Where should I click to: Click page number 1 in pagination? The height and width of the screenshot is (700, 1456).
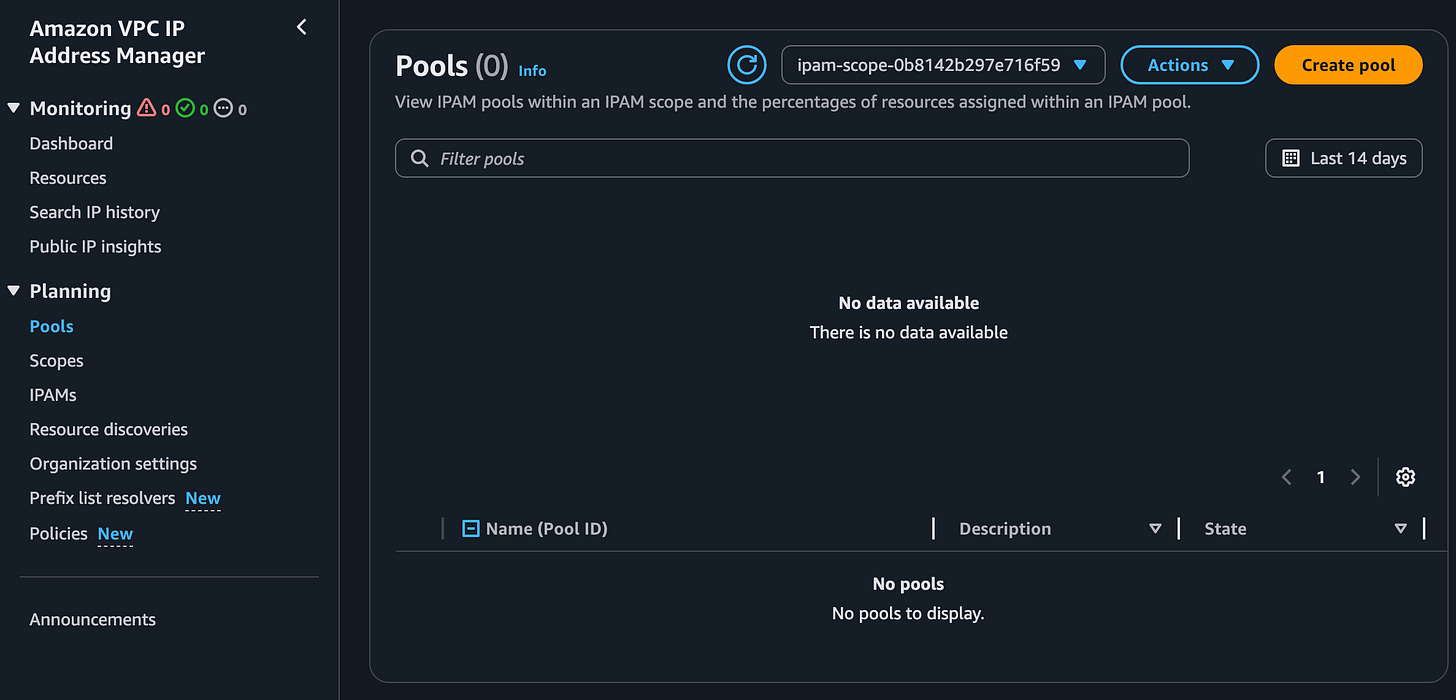coord(1321,477)
